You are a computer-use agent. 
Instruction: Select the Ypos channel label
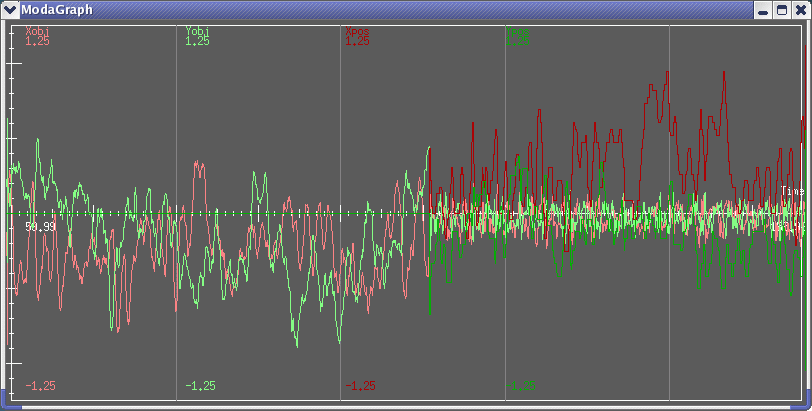coord(517,32)
